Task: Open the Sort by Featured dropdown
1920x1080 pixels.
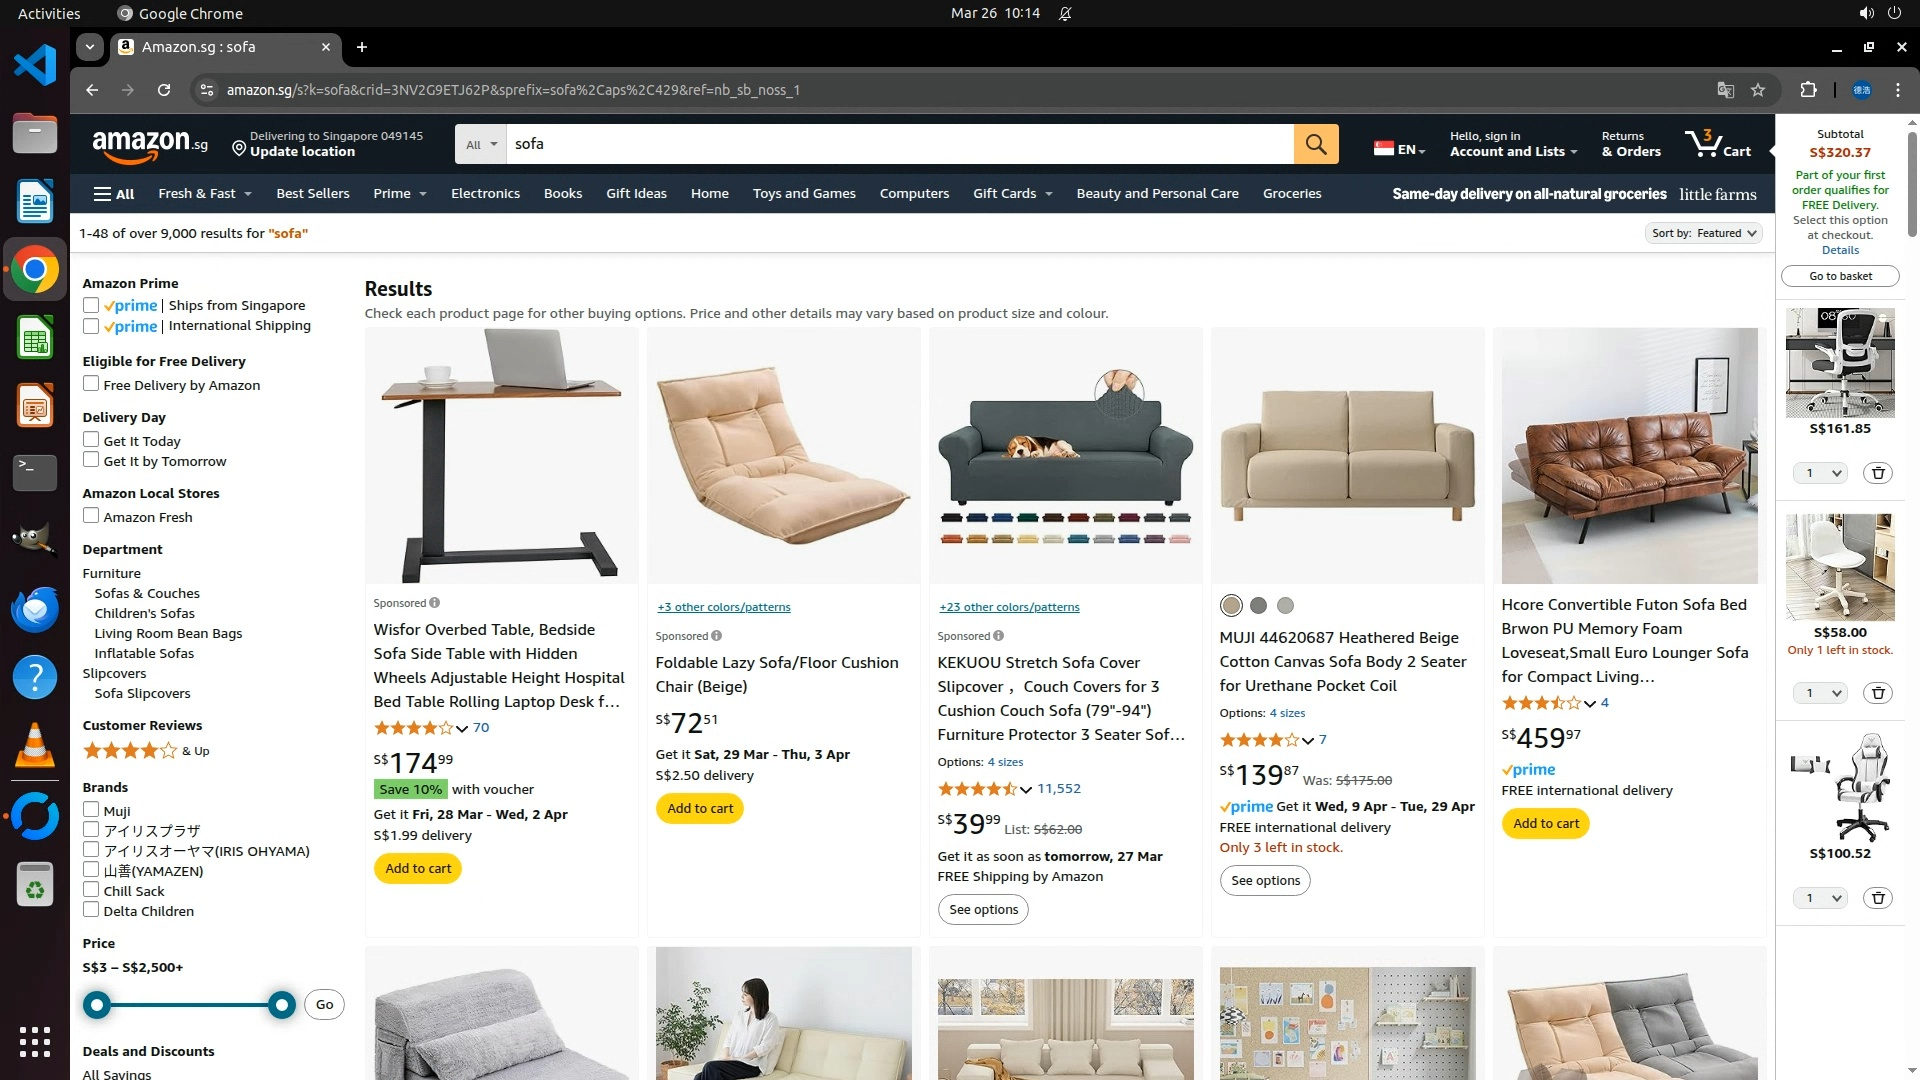Action: pos(1703,233)
